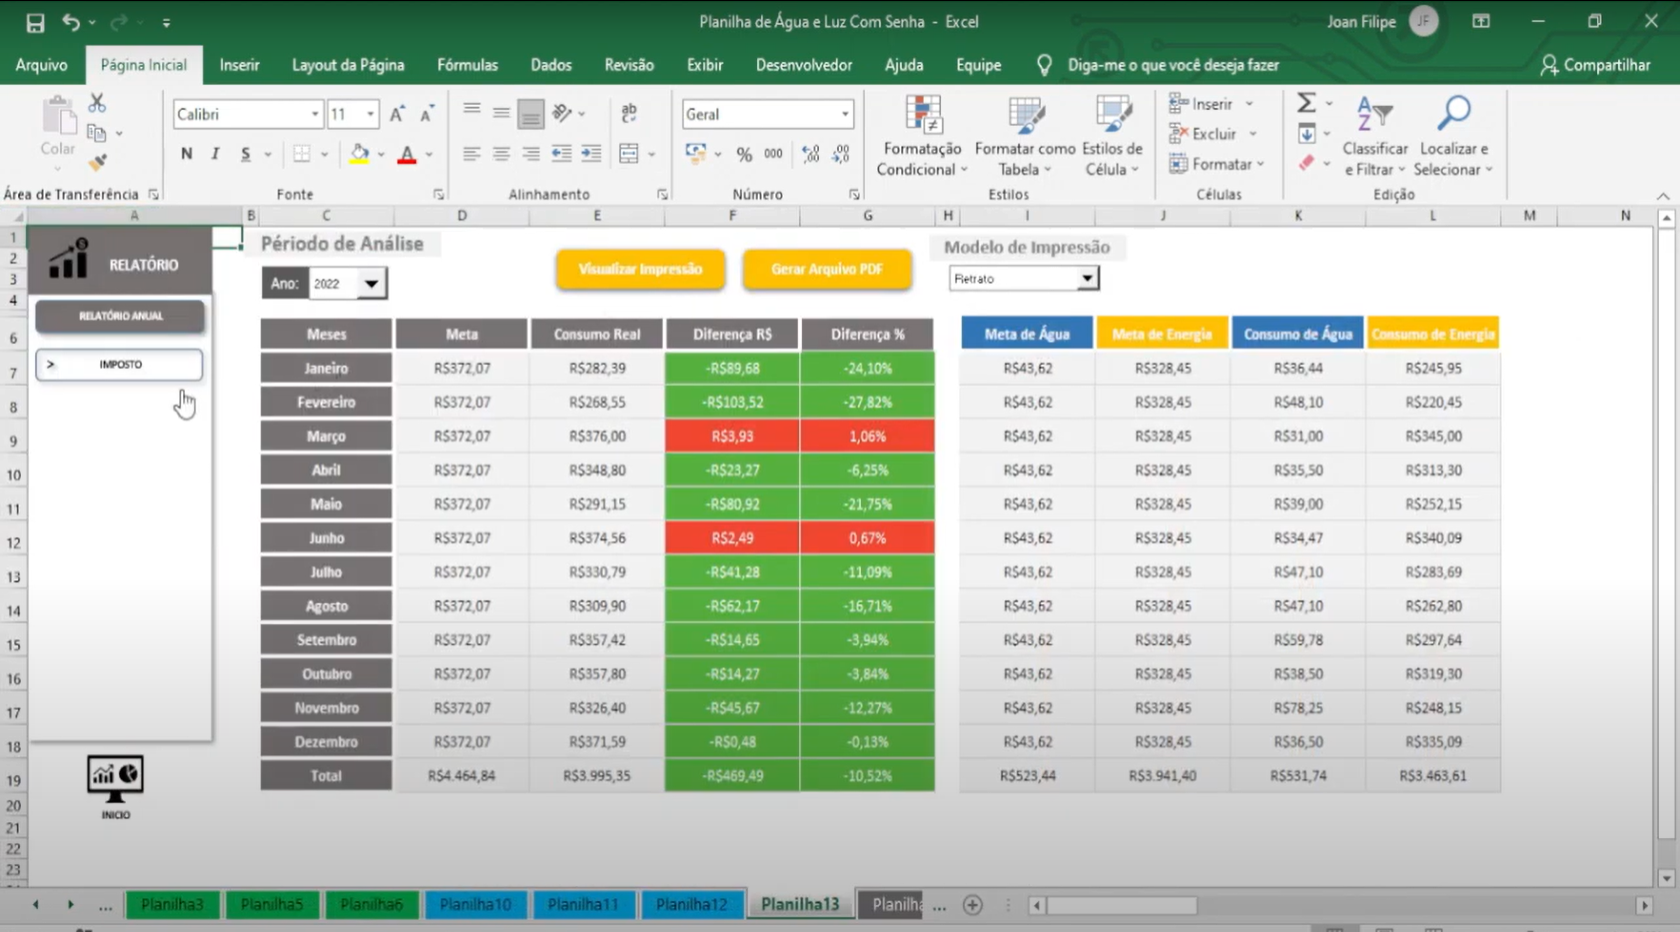Expand Classificar e Filtrar menu

(x=1375, y=137)
